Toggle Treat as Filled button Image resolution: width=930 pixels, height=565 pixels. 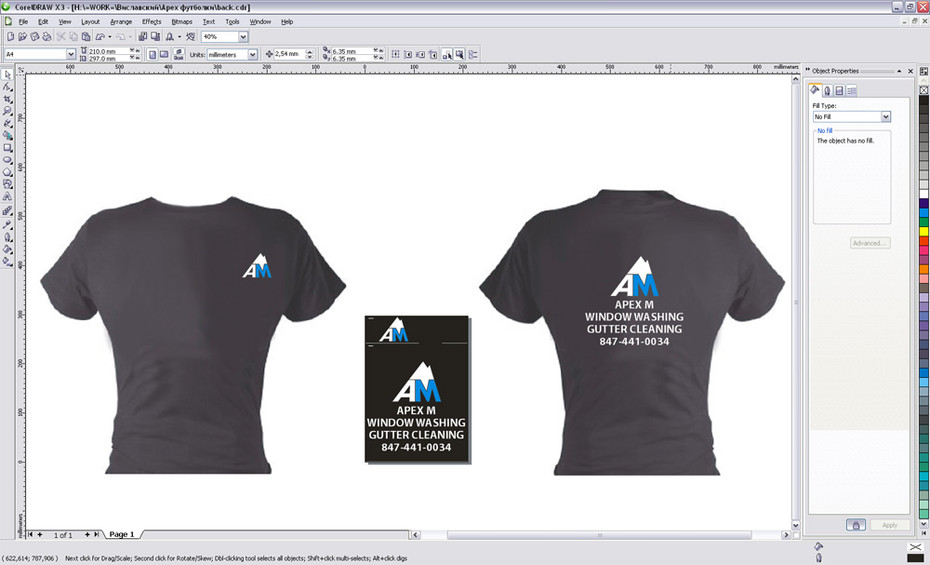[460, 55]
